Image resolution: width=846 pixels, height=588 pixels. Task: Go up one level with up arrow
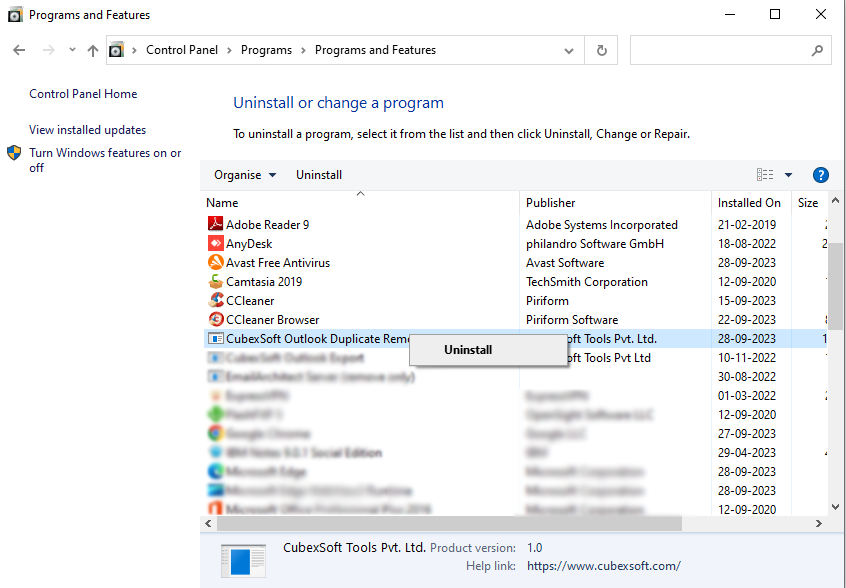tap(93, 50)
